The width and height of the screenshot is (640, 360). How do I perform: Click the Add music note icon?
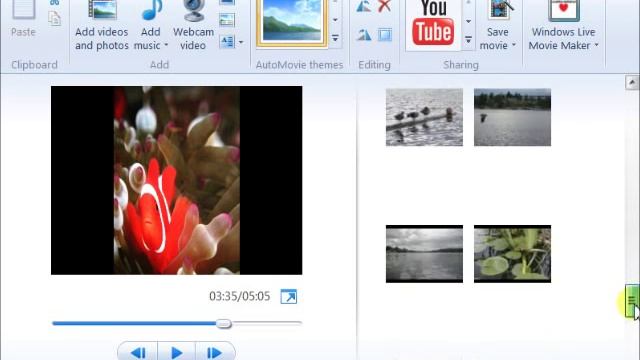[x=151, y=10]
